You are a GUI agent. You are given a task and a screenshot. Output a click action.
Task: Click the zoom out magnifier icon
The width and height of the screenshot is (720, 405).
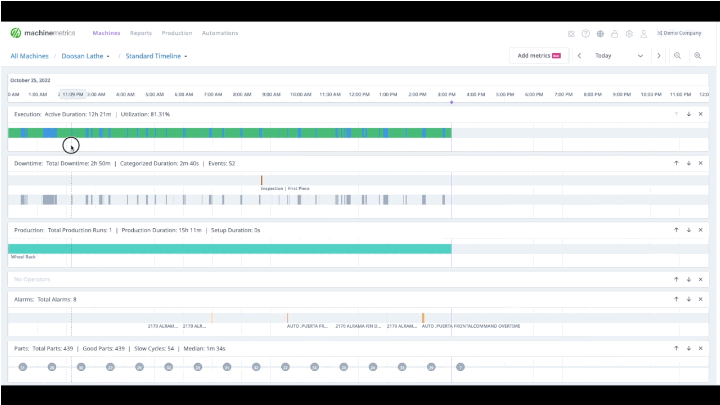click(x=677, y=56)
